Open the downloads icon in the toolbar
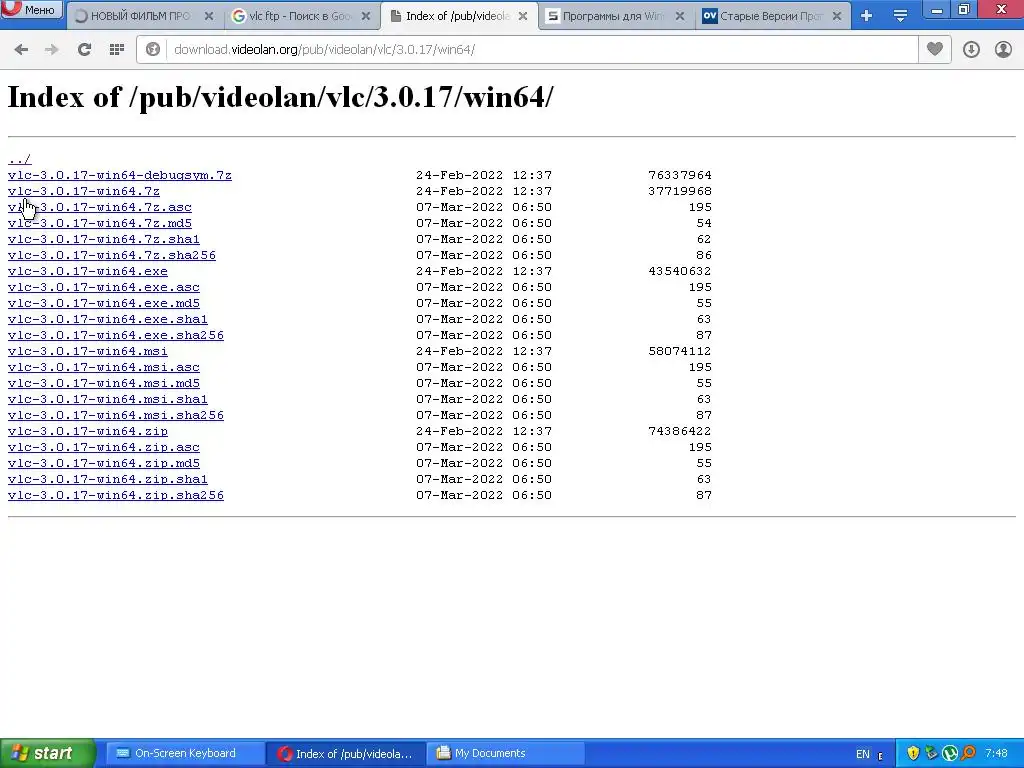This screenshot has width=1024, height=768. [971, 50]
